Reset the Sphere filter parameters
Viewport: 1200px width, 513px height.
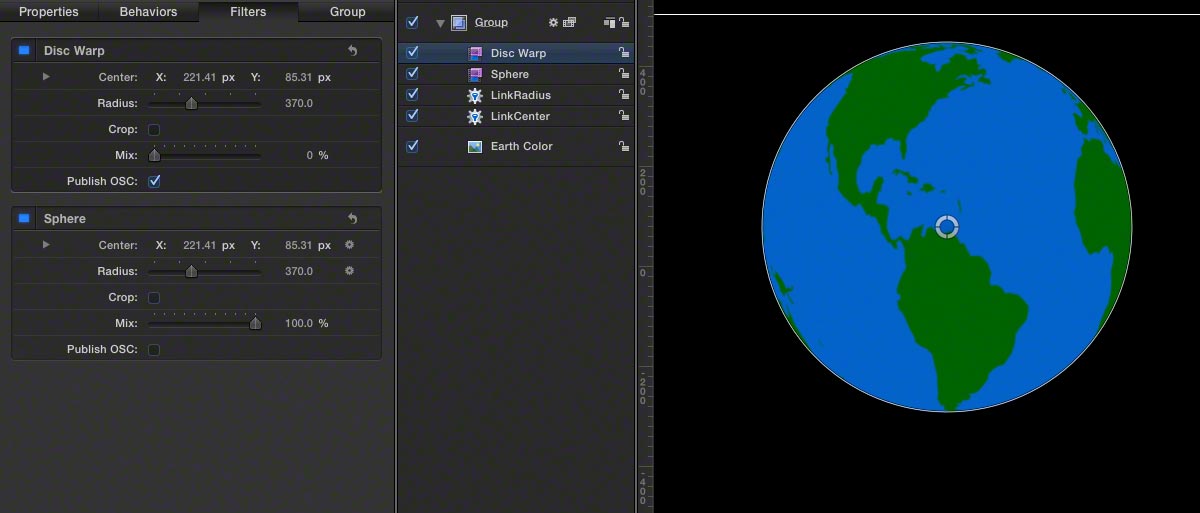[352, 218]
